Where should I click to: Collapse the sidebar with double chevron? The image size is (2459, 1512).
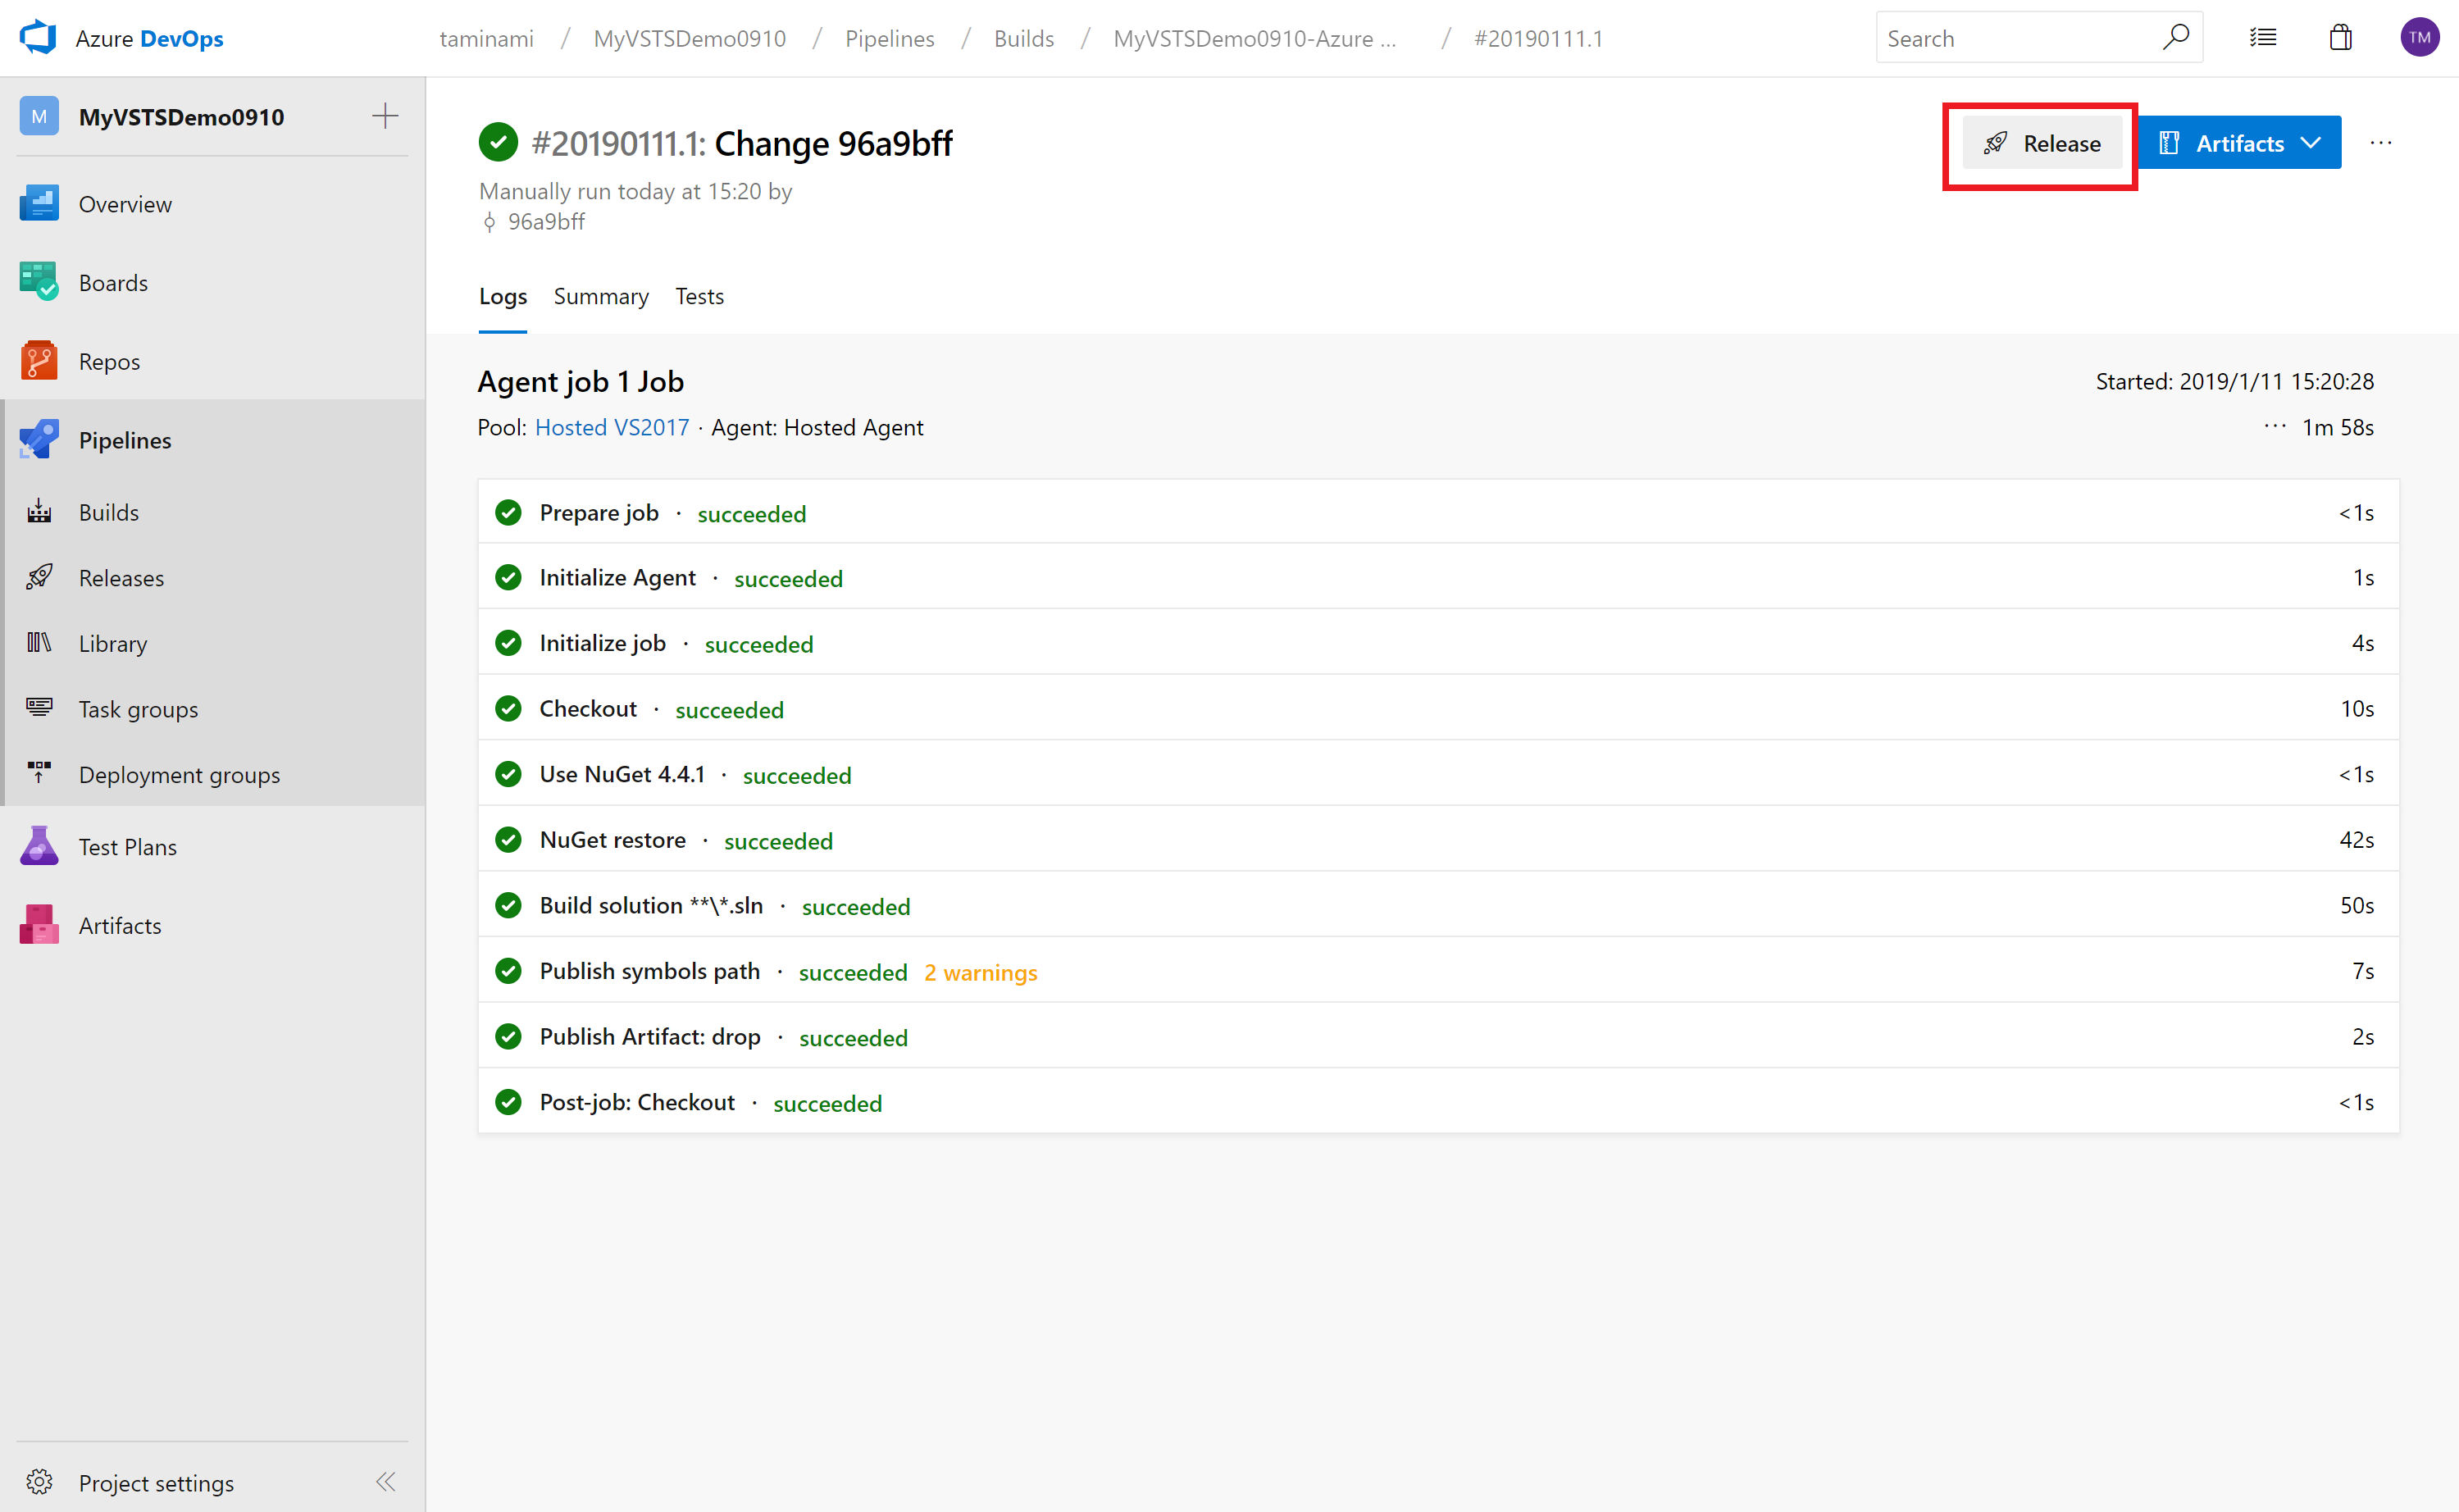pos(385,1481)
